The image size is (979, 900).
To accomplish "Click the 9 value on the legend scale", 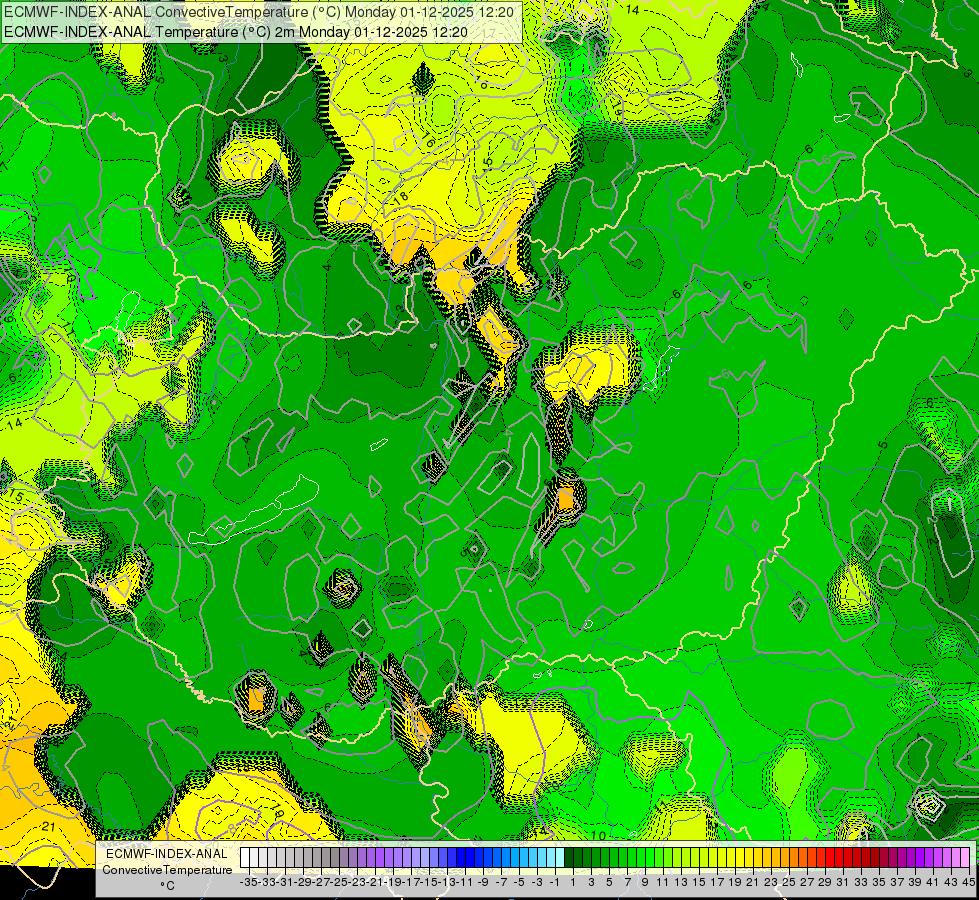I will click(x=645, y=882).
